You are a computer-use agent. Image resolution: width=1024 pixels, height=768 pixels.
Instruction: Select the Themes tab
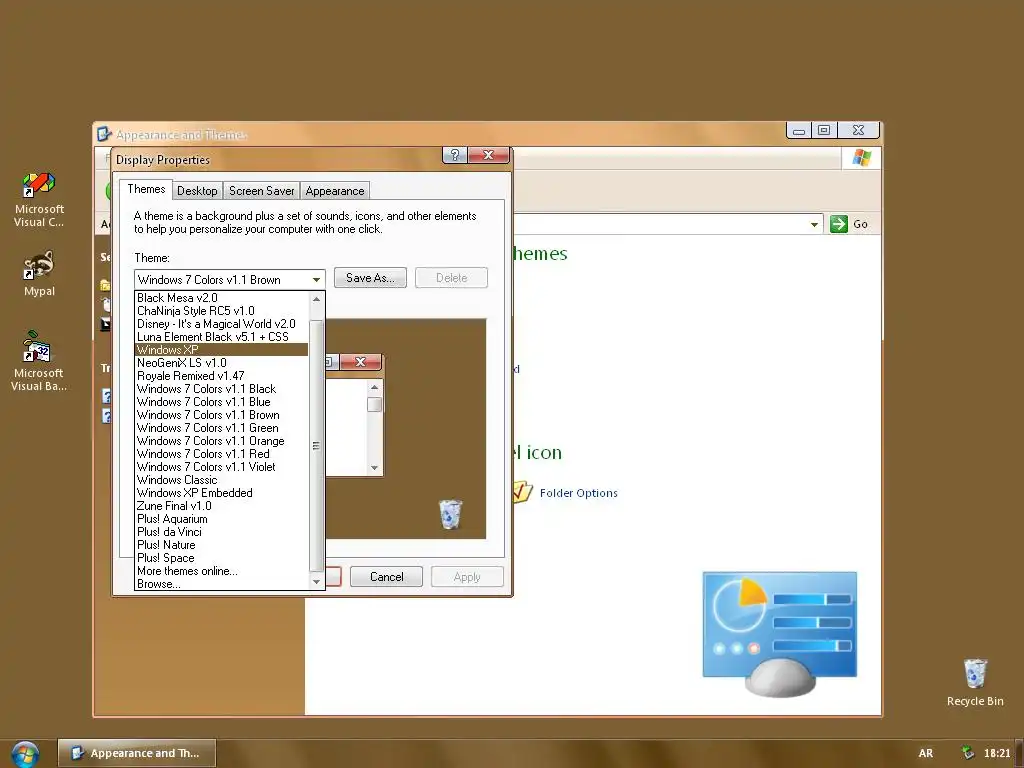point(146,189)
